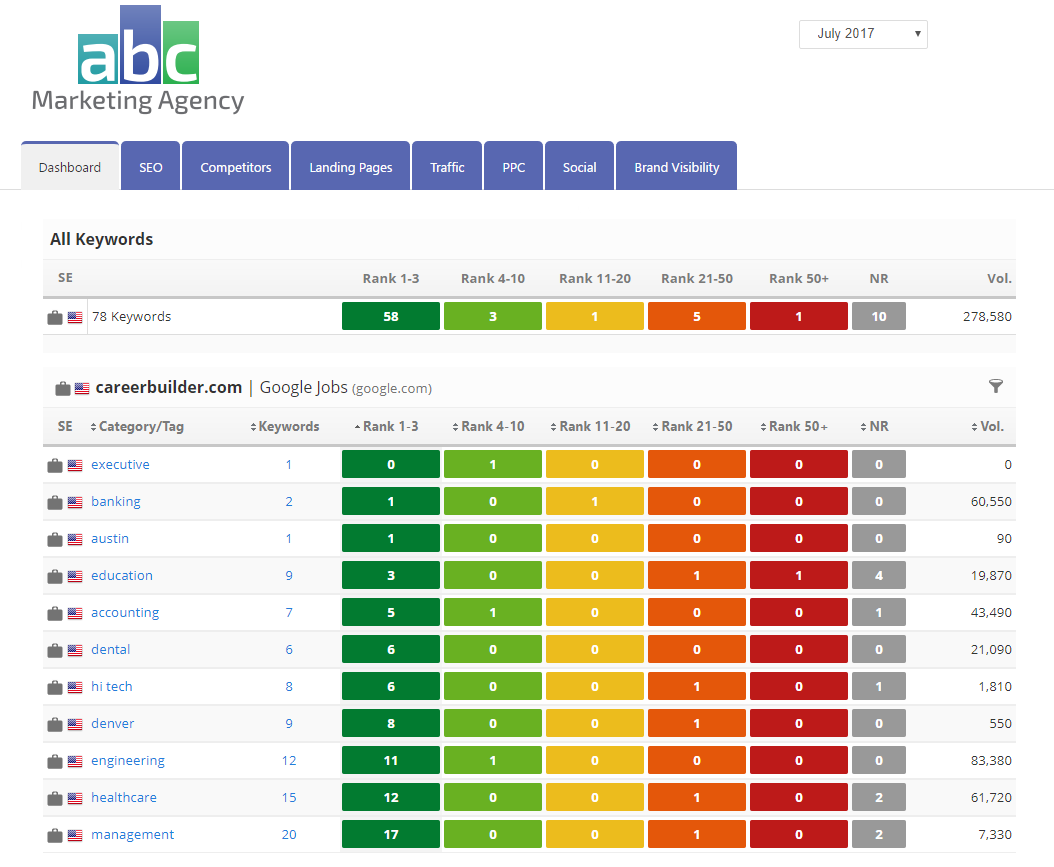Click accounting keywords count 7
The width and height of the screenshot is (1054, 867).
pyautogui.click(x=289, y=613)
